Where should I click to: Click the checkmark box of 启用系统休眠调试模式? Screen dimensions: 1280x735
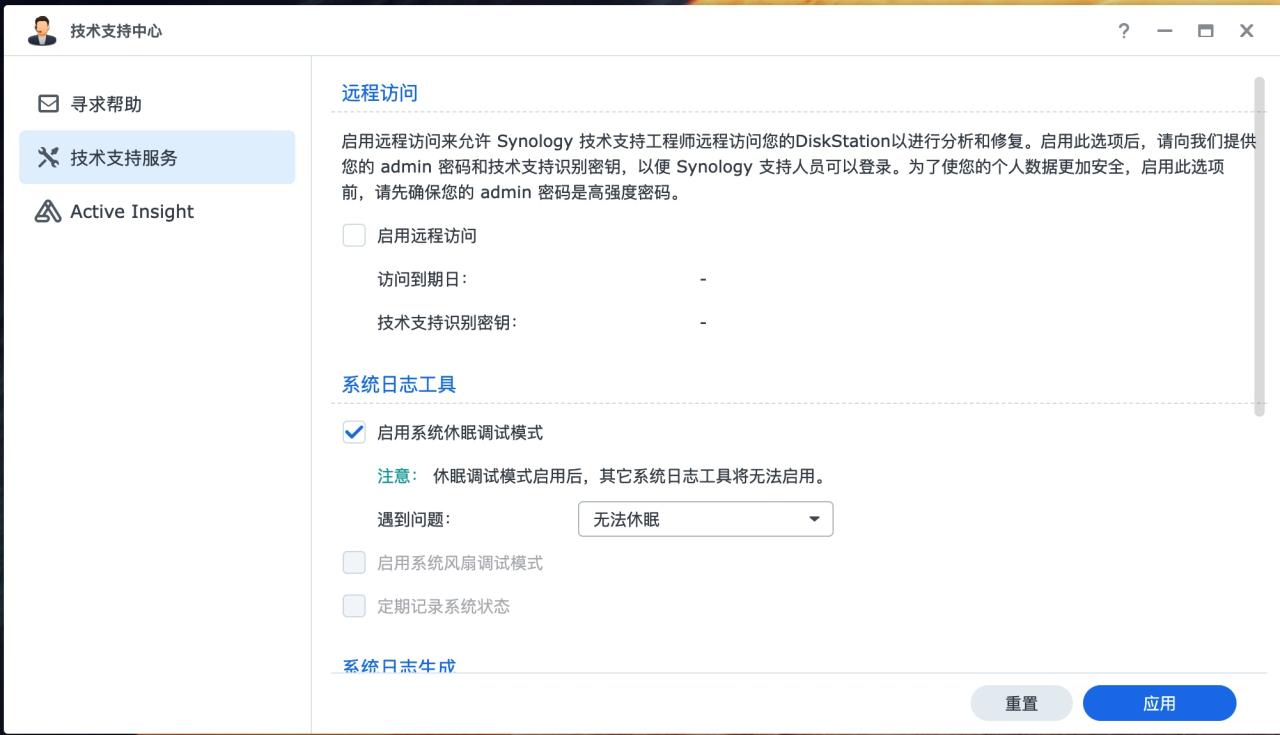pos(354,432)
